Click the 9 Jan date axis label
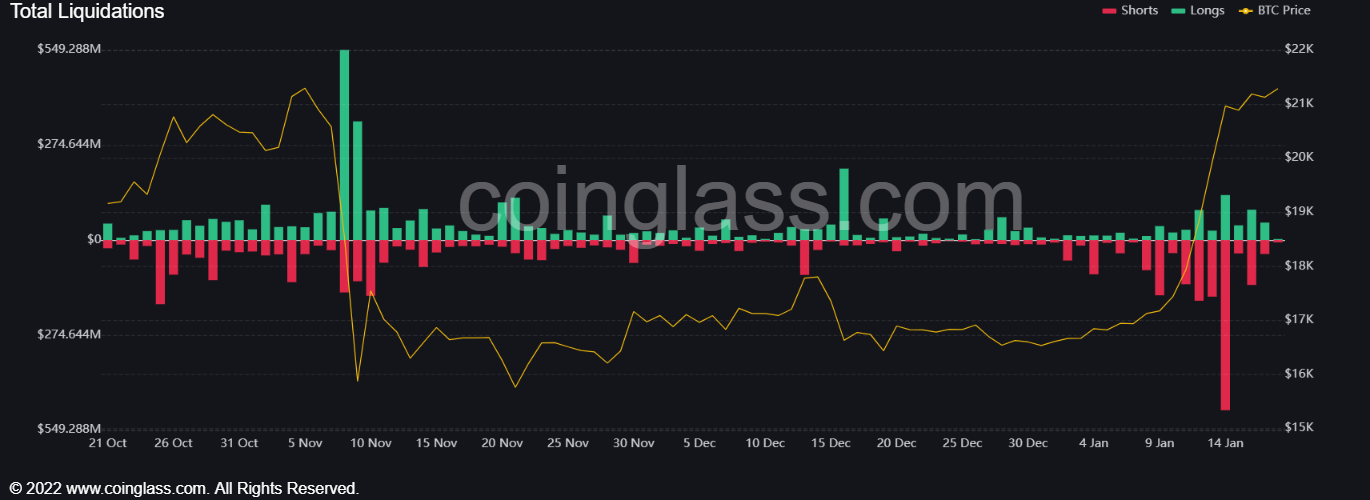This screenshot has height=500, width=1370. 1160,443
